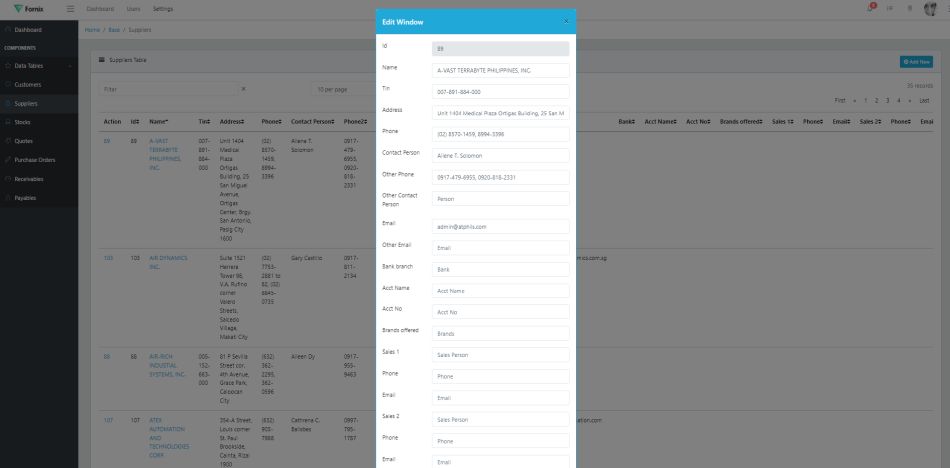This screenshot has height=468, width=950.
Task: Expand the Data Tables sidebar group
Action: point(36,66)
